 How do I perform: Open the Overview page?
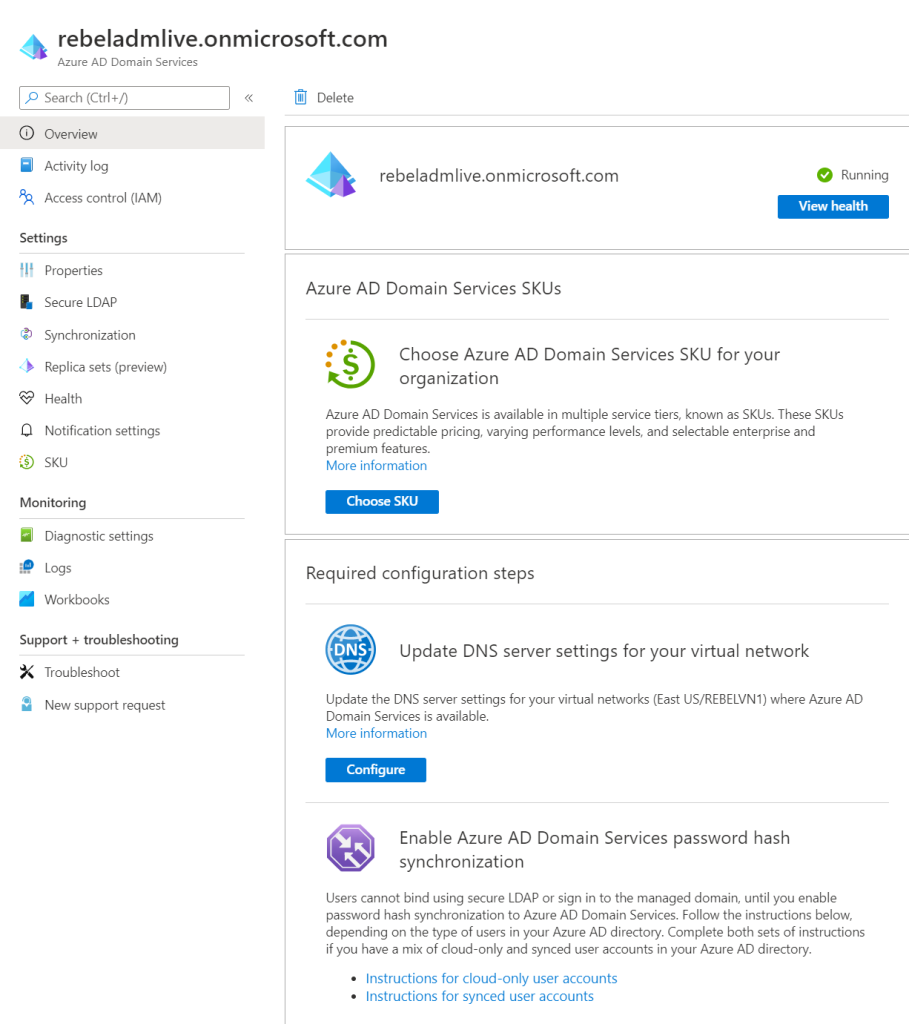[70, 133]
